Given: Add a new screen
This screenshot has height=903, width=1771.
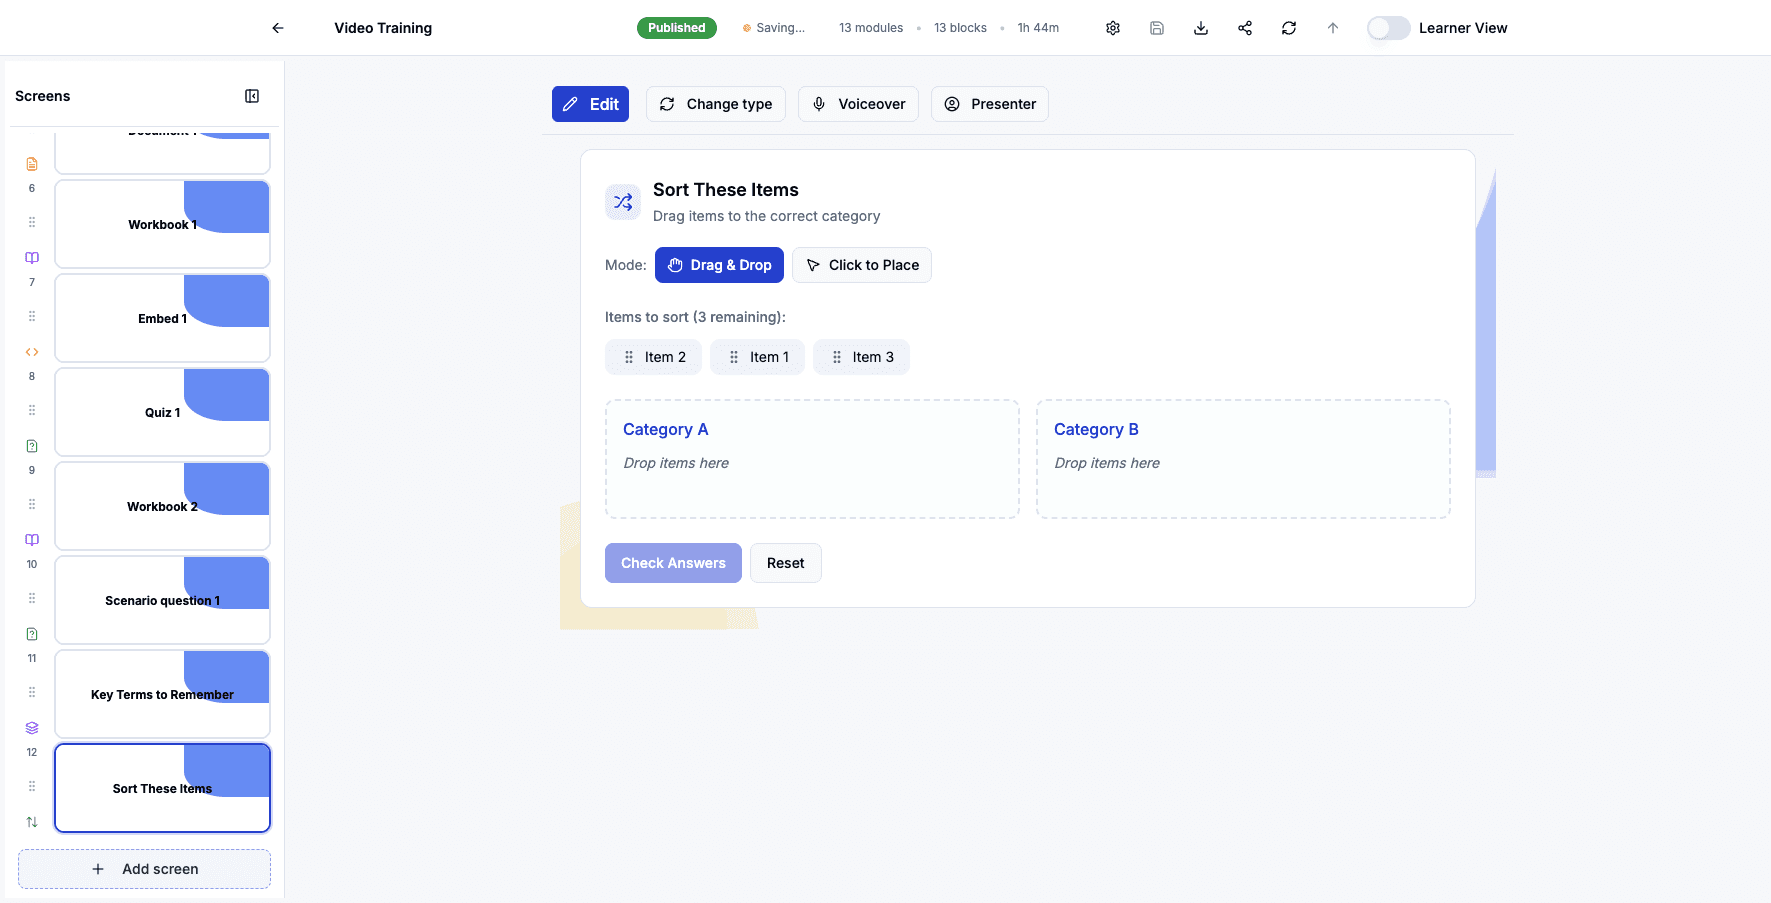Looking at the screenshot, I should 144,868.
